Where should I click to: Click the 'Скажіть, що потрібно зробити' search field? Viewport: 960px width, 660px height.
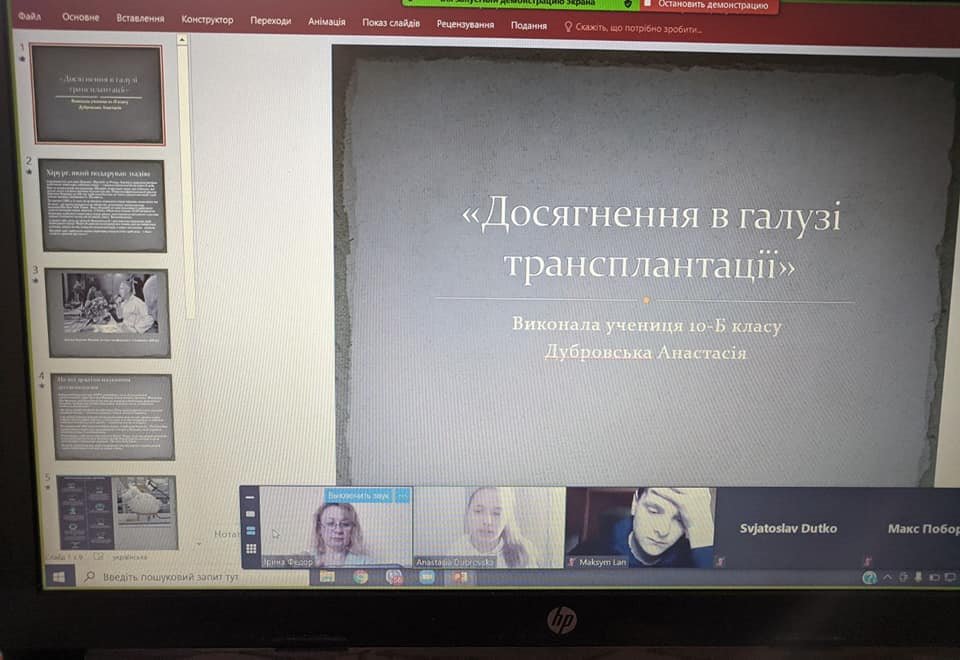click(633, 28)
